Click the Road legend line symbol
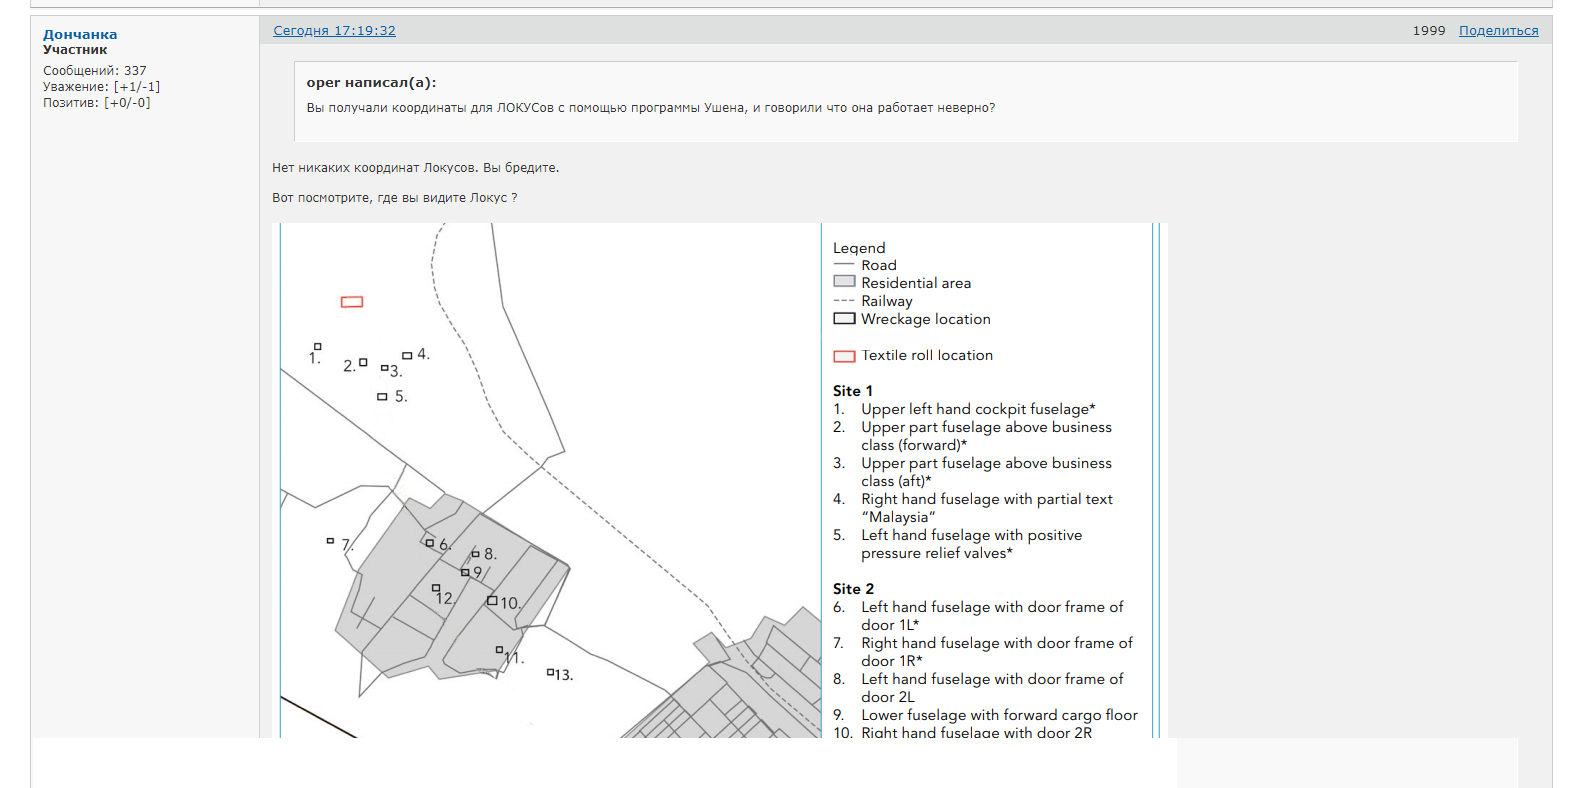 pos(844,265)
